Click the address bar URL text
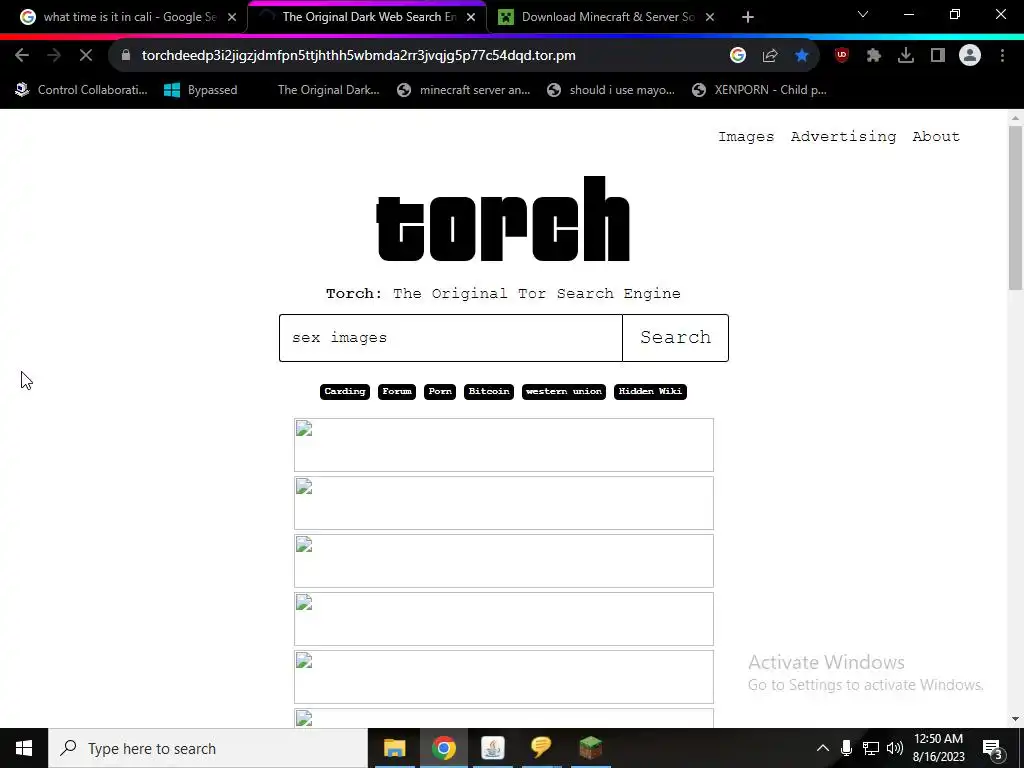This screenshot has width=1024, height=768. [359, 56]
